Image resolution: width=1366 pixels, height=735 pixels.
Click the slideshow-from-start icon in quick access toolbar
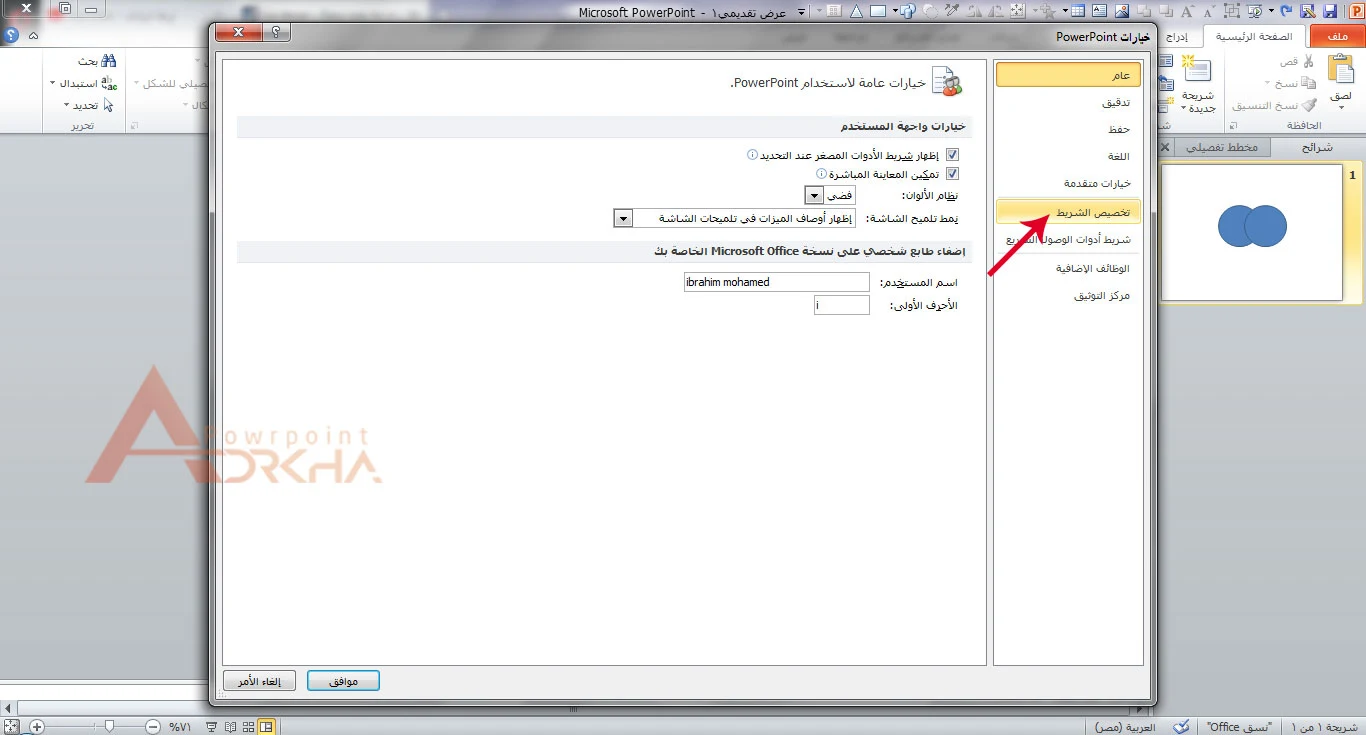[x=1254, y=11]
